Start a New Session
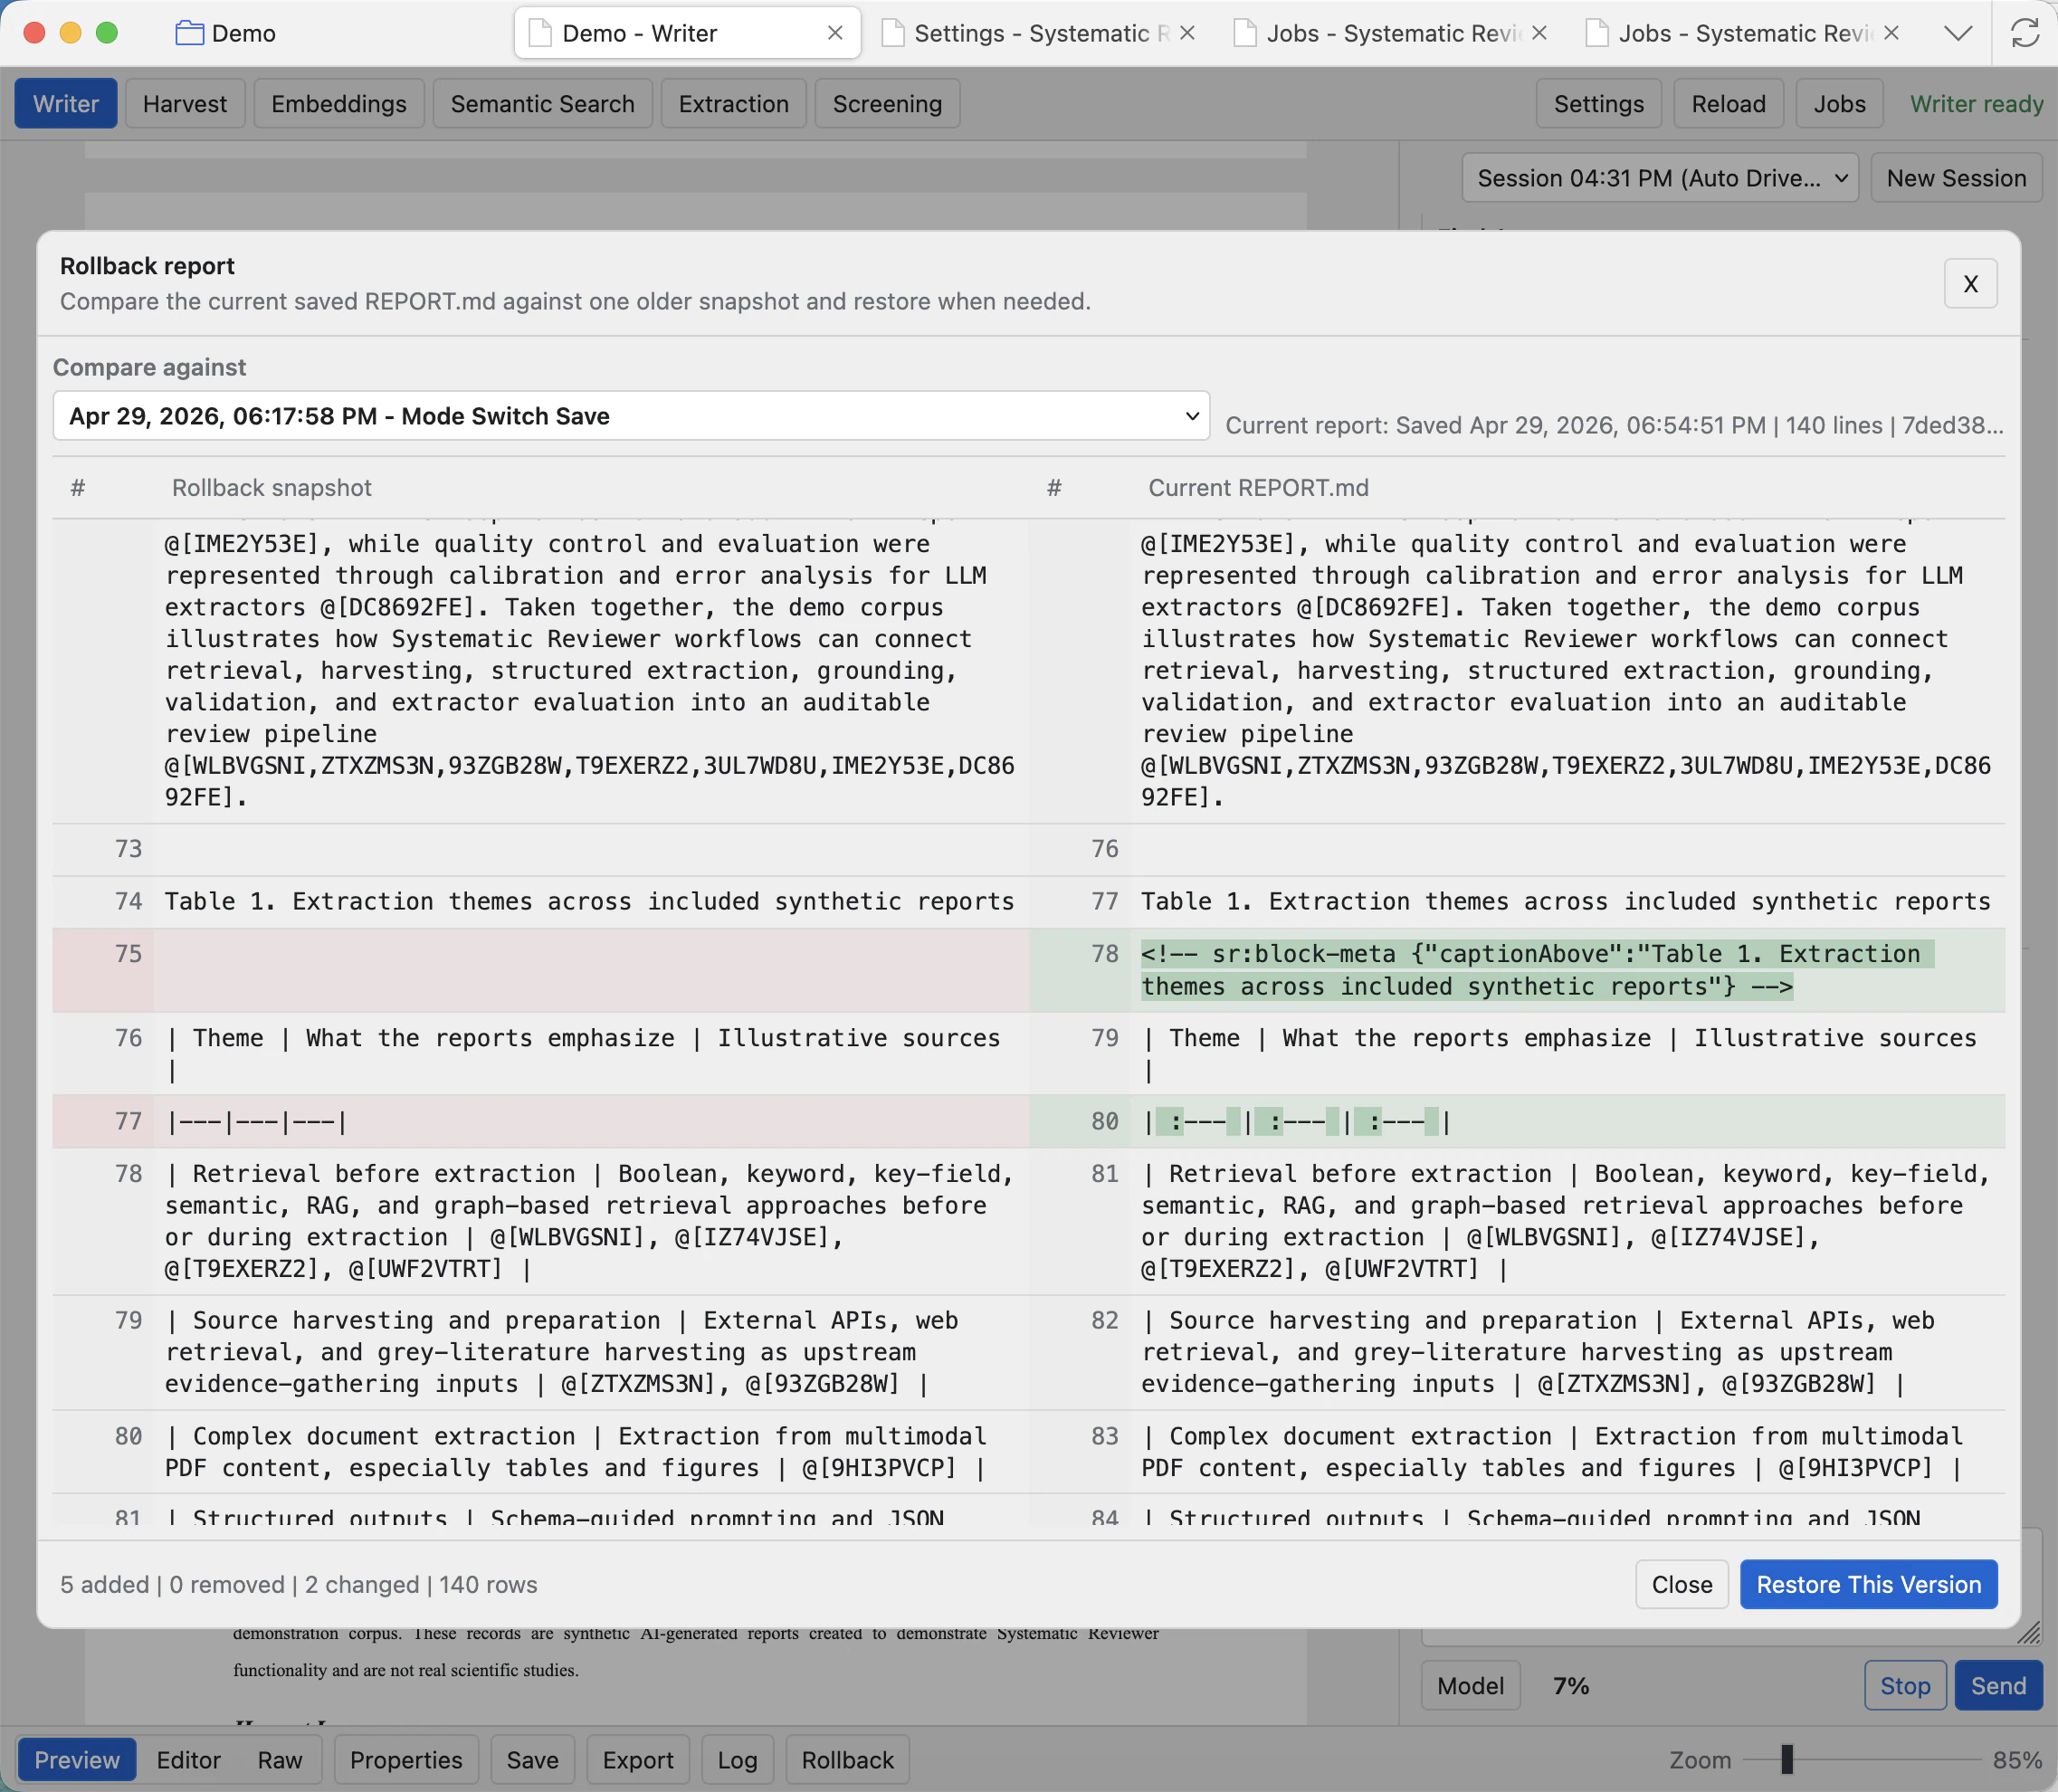The image size is (2058, 1792). (1956, 178)
